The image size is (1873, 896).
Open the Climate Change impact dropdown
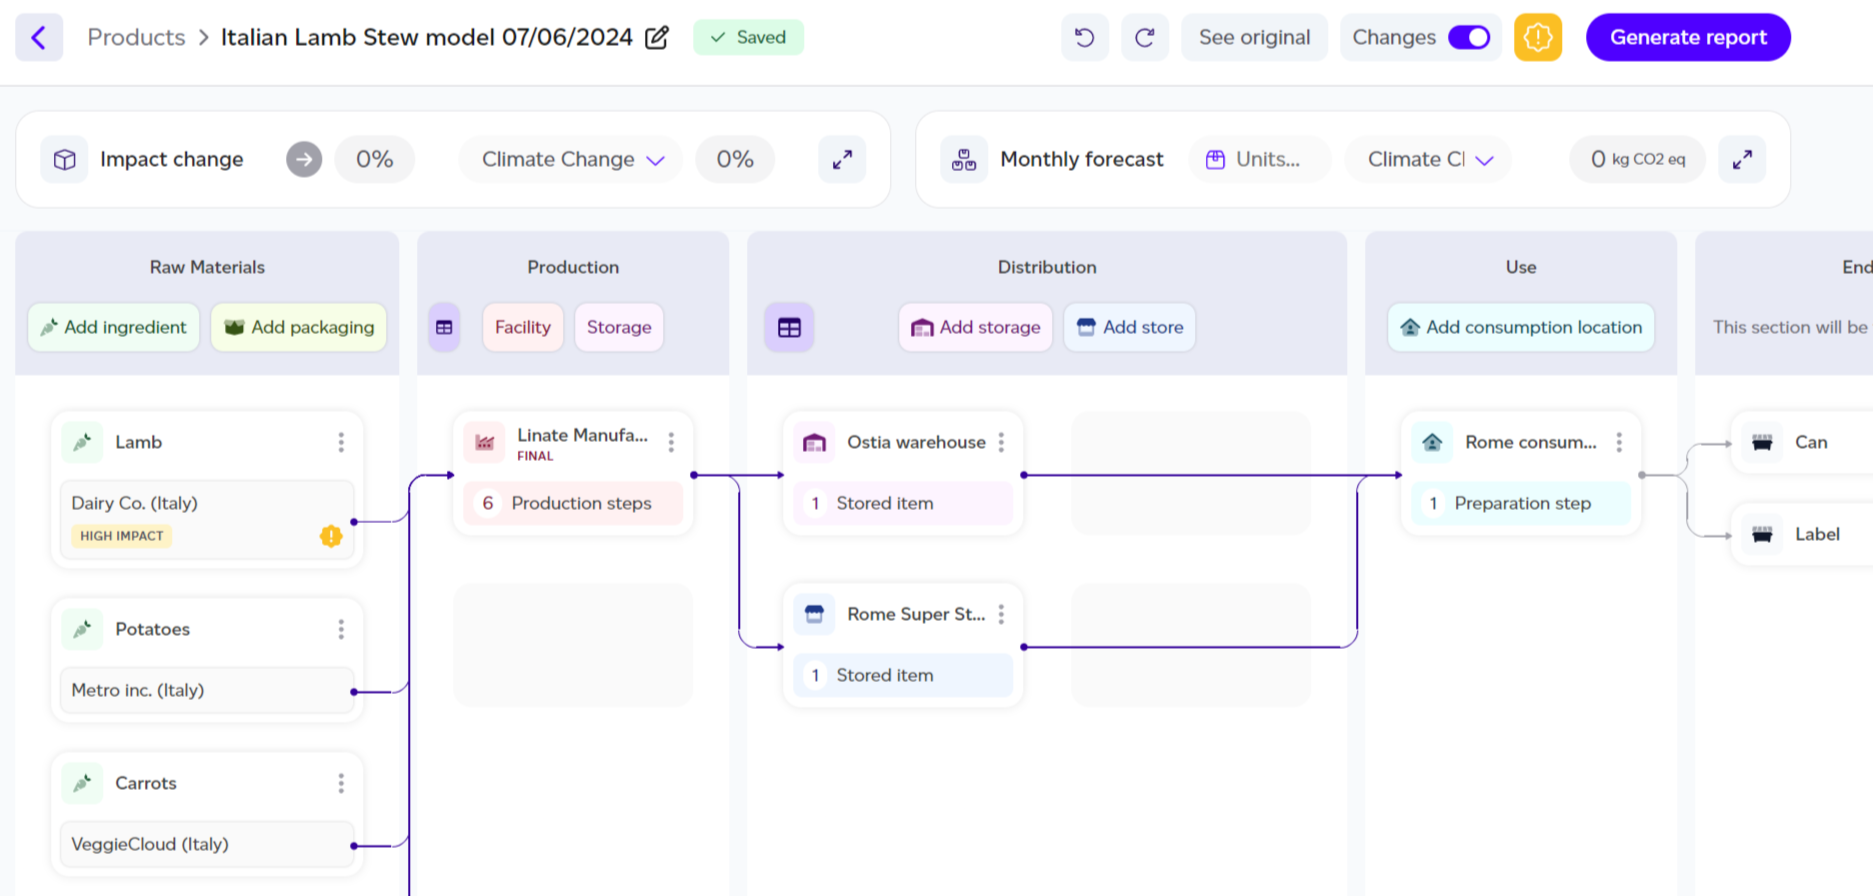pos(572,159)
